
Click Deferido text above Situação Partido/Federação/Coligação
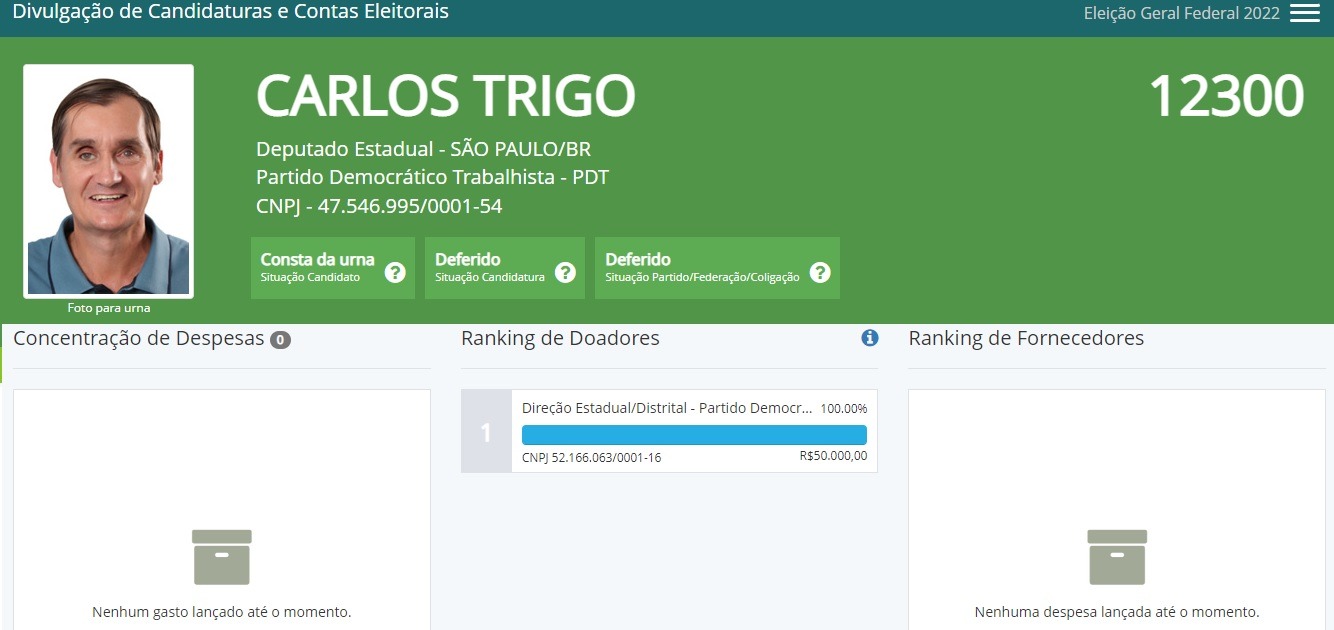click(x=637, y=259)
